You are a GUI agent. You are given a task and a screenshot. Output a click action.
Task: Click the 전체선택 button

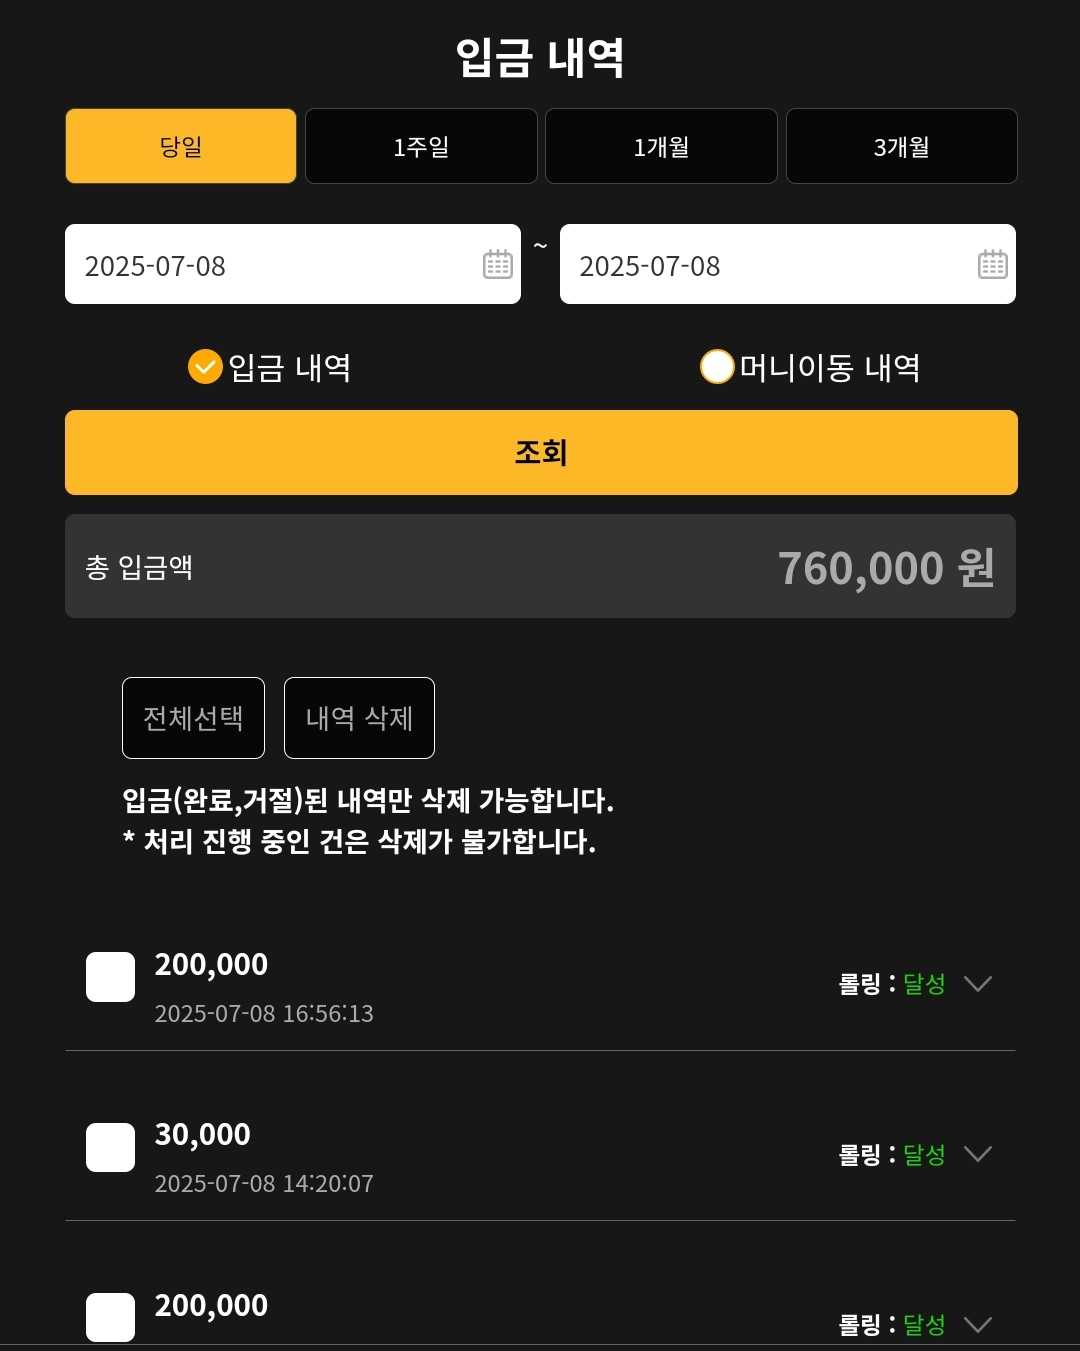[193, 718]
